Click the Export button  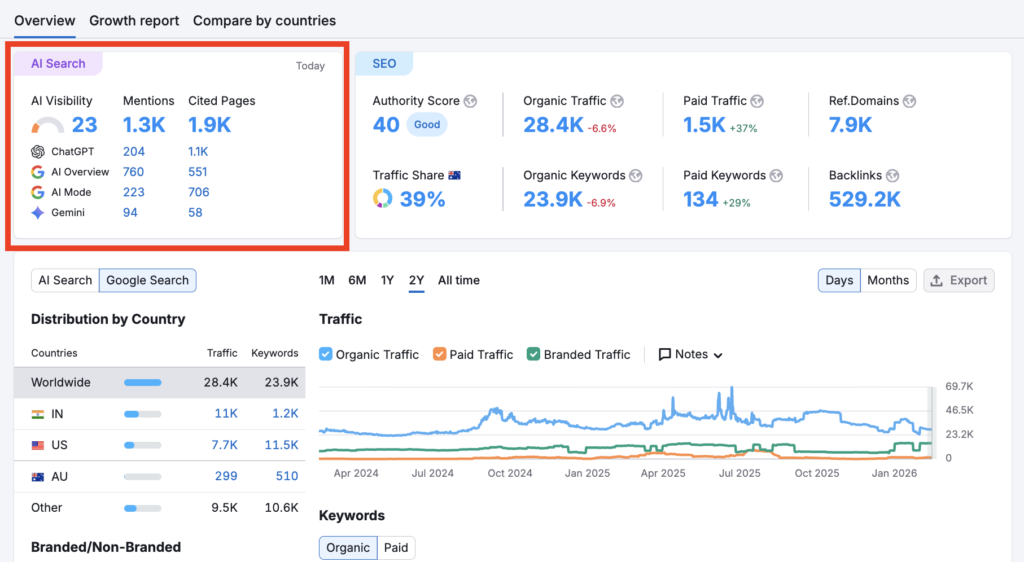coord(959,280)
